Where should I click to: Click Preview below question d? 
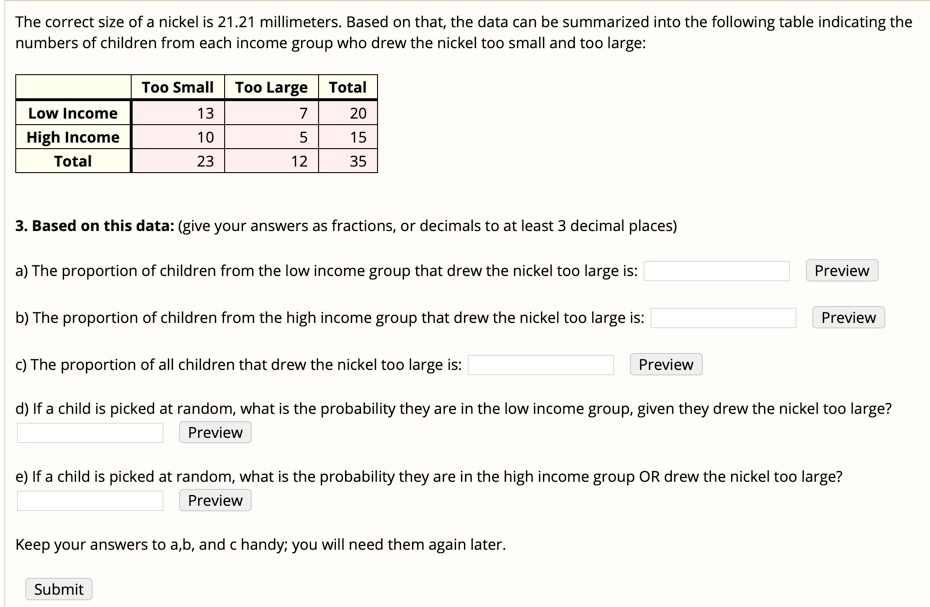[214, 432]
